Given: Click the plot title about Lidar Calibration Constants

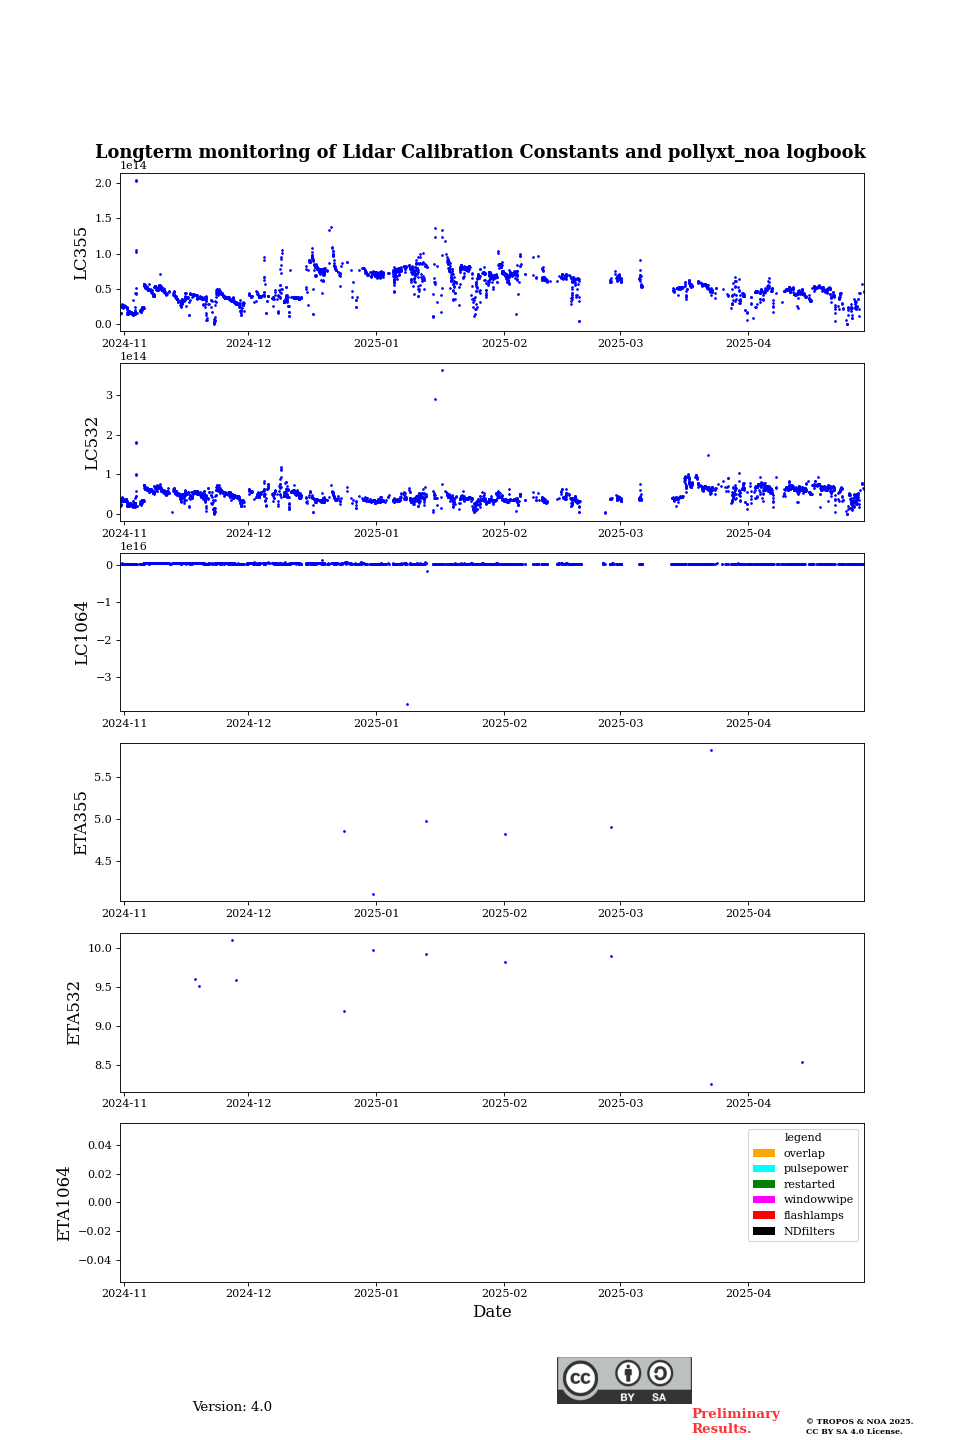Looking at the screenshot, I should tap(480, 152).
